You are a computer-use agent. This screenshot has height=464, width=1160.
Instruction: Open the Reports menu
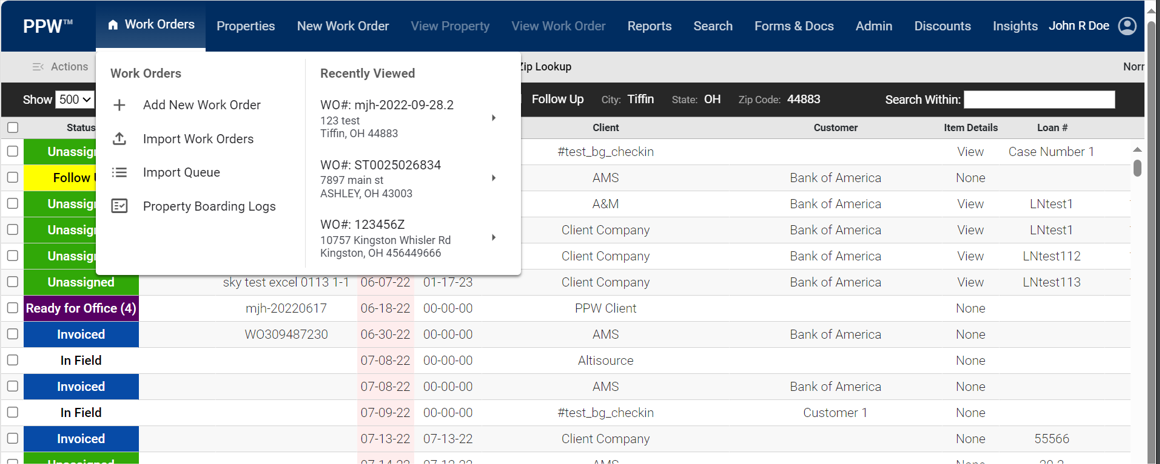[649, 26]
